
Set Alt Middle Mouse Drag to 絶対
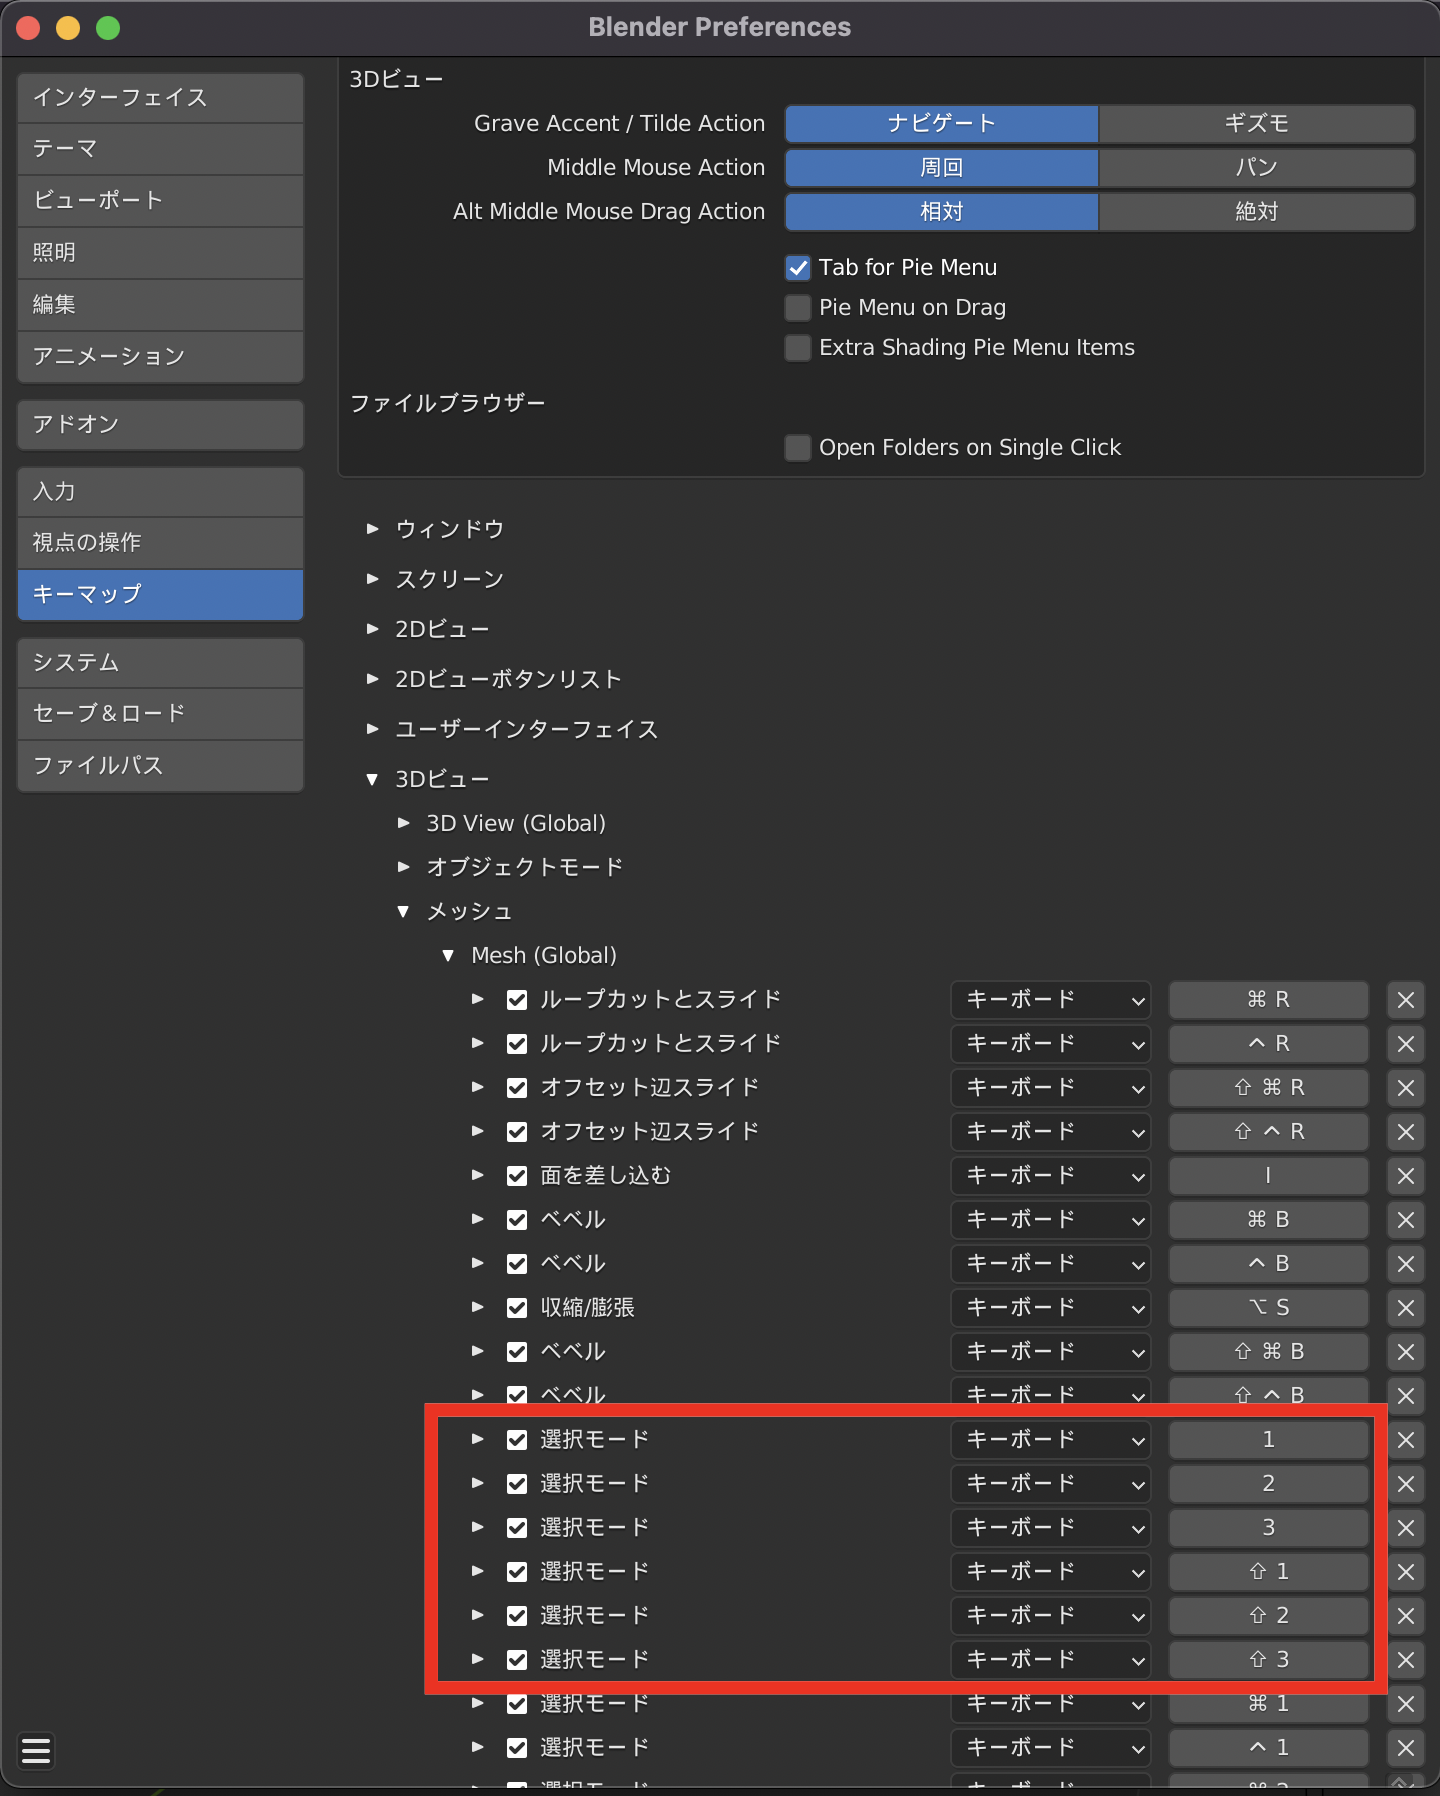pyautogui.click(x=1257, y=212)
